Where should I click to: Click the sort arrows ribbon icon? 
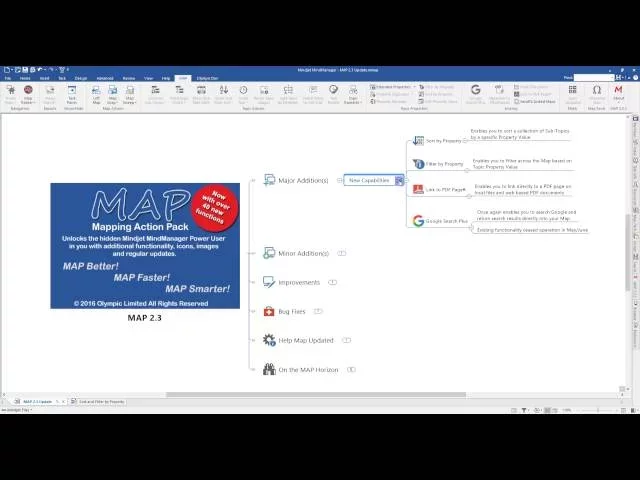[x=224, y=90]
